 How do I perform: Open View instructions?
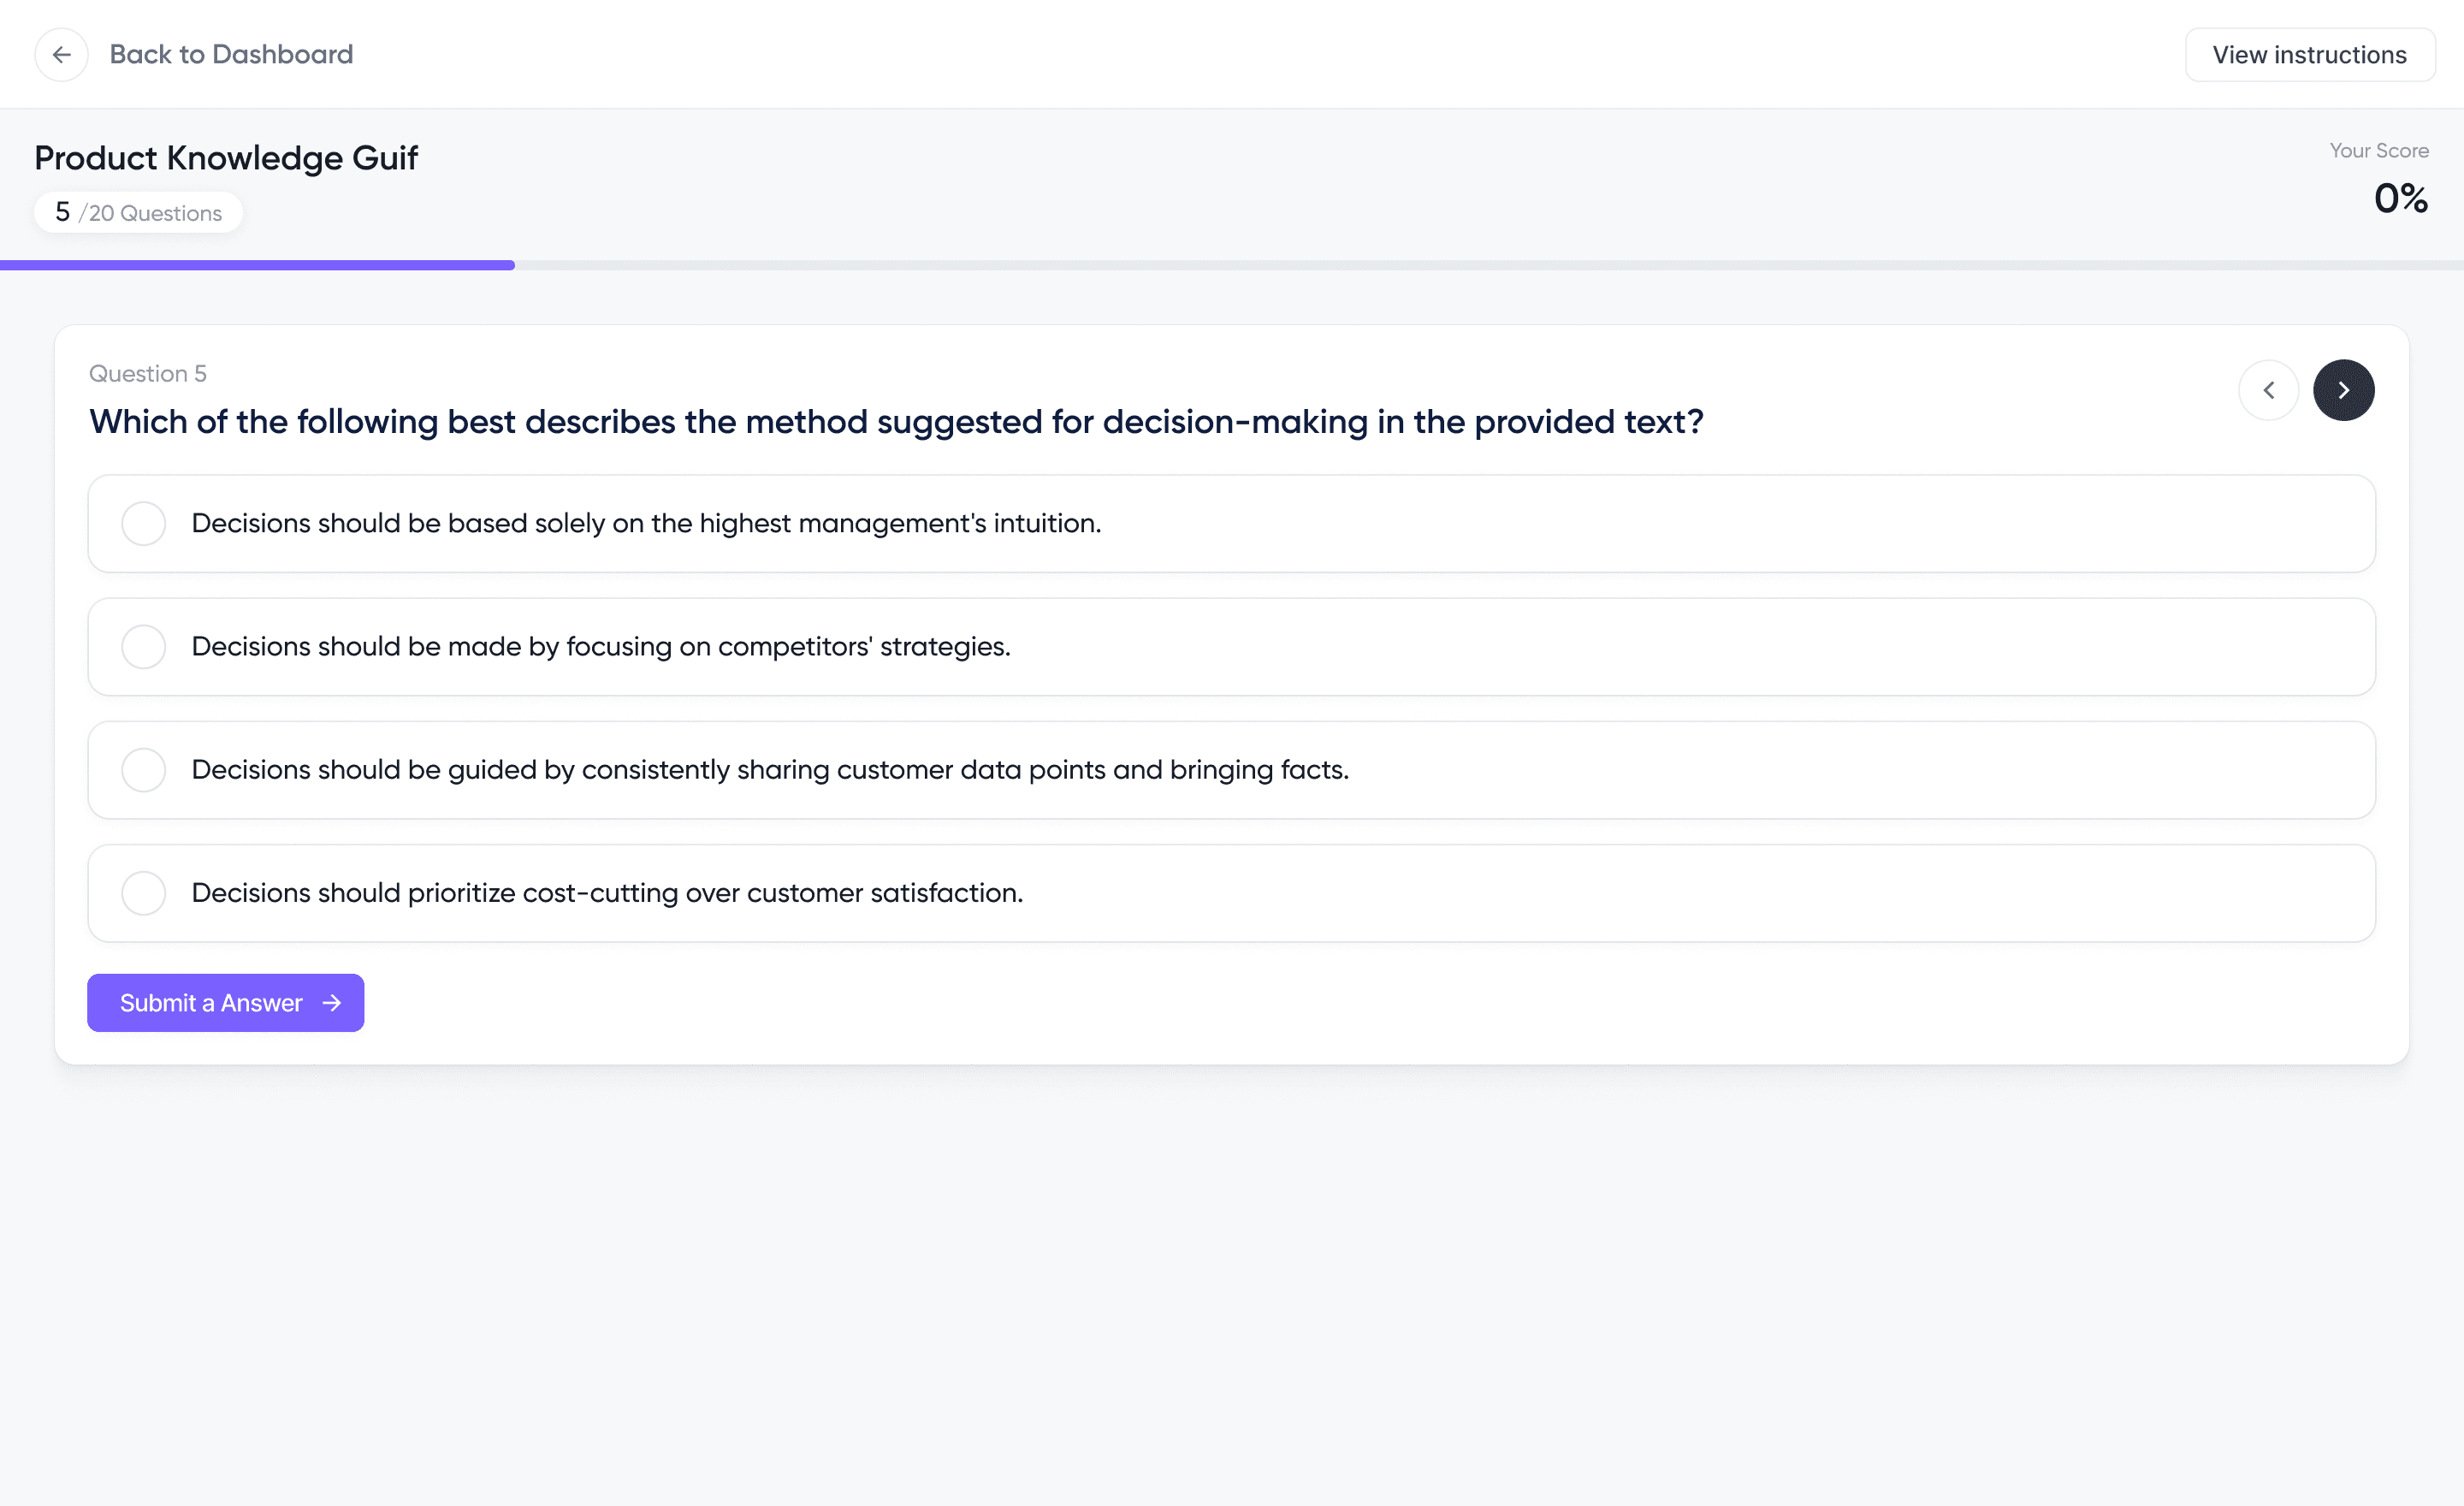pos(2309,55)
